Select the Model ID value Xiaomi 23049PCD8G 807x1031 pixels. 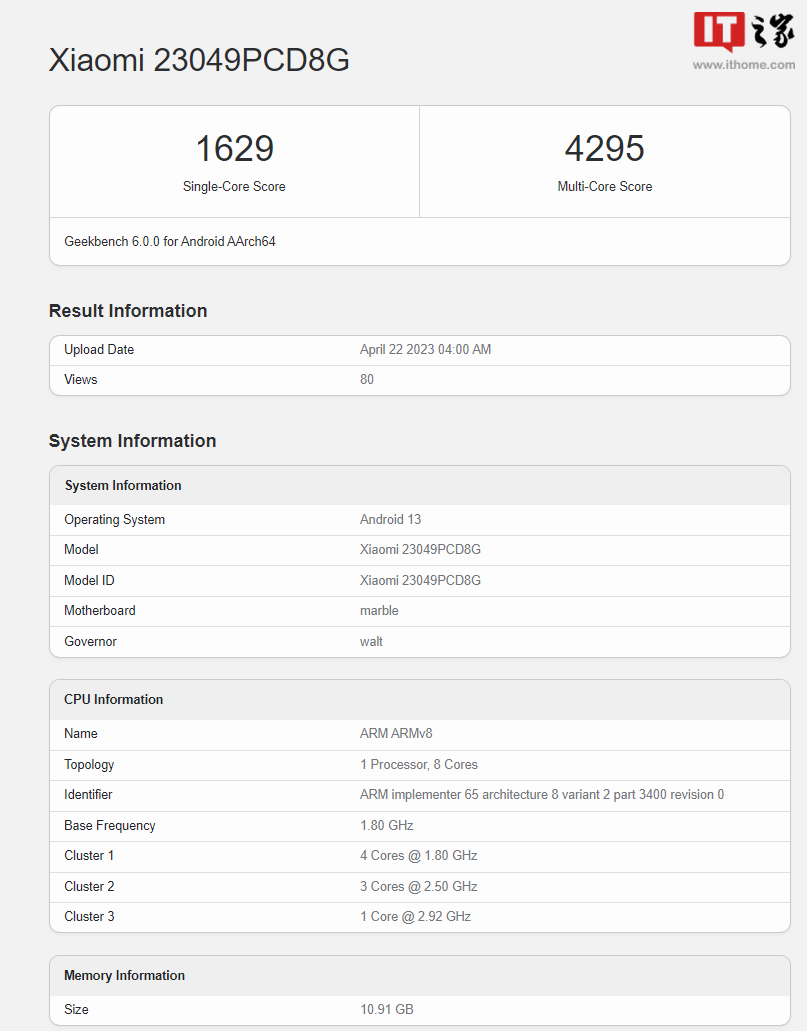420,581
